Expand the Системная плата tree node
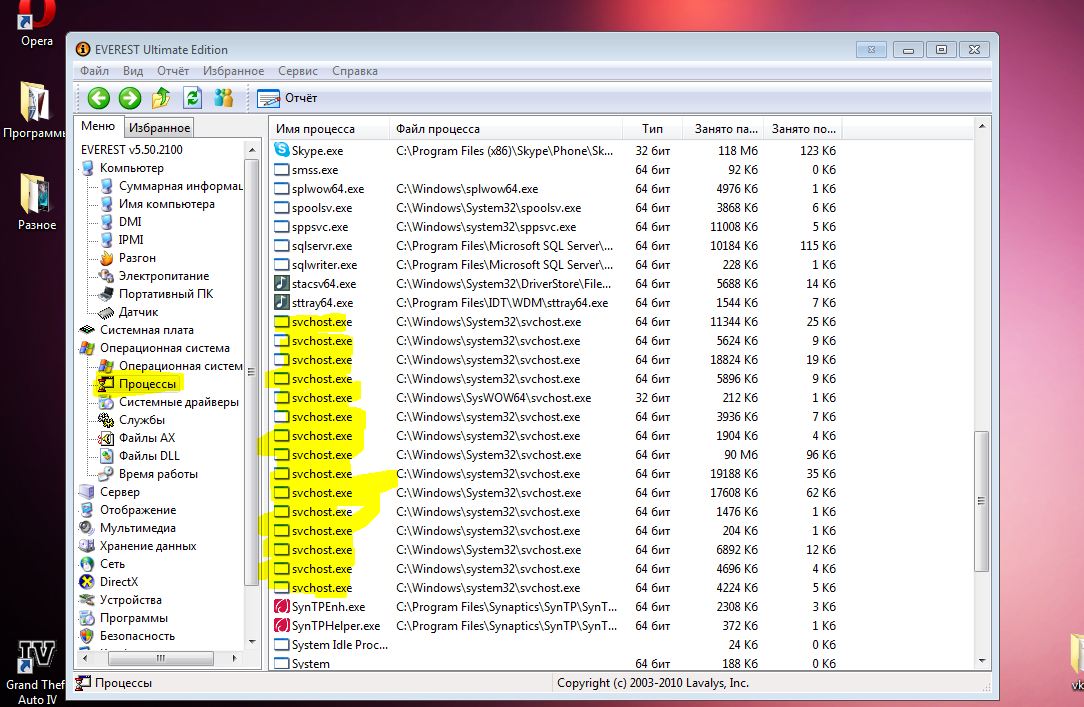Screen dimensions: 1084x707 click(x=146, y=330)
